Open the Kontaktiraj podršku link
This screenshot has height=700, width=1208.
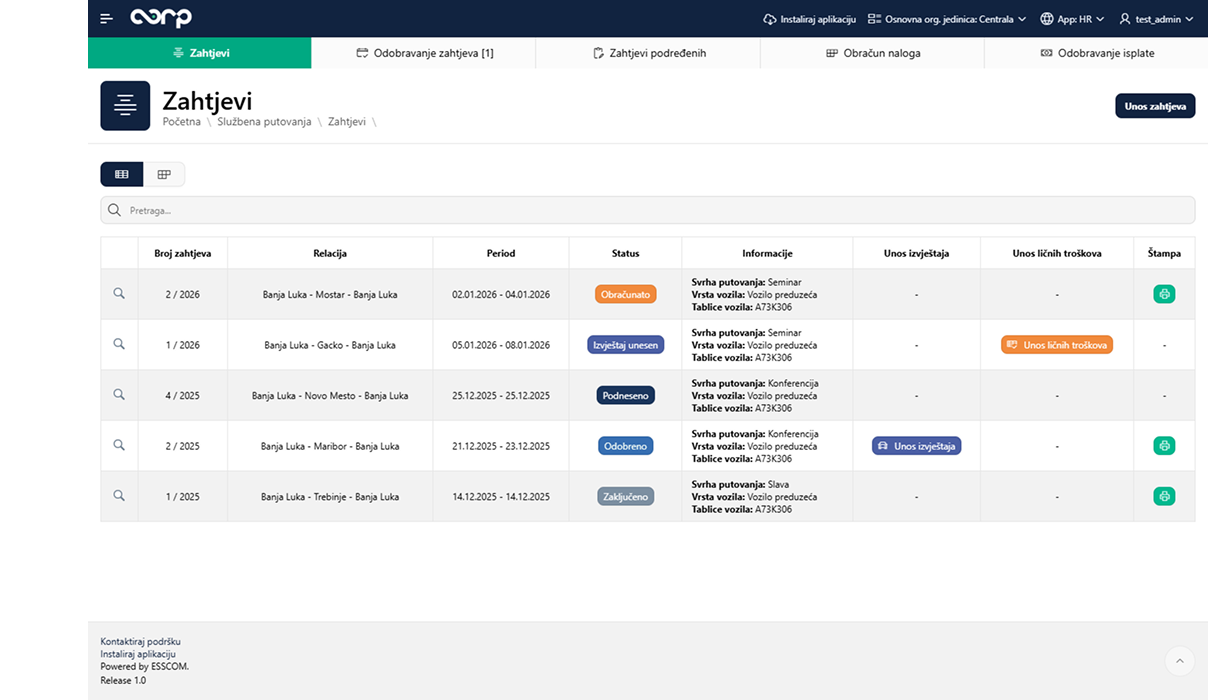[140, 641]
